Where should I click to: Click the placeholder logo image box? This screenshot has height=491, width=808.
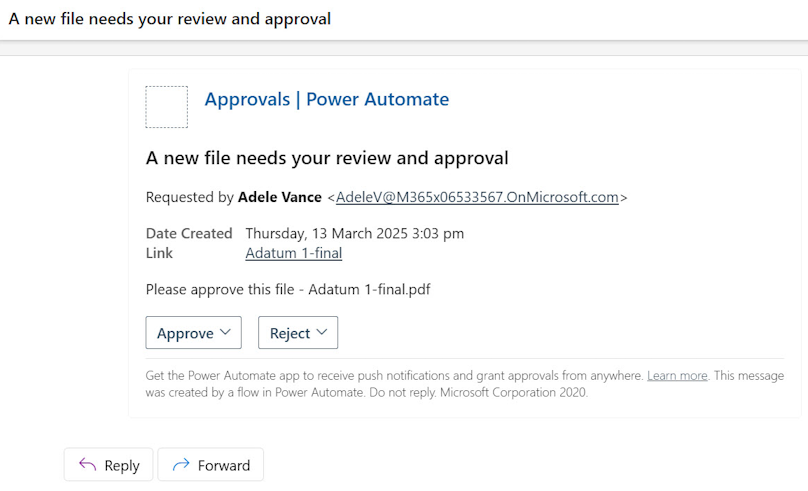click(166, 107)
